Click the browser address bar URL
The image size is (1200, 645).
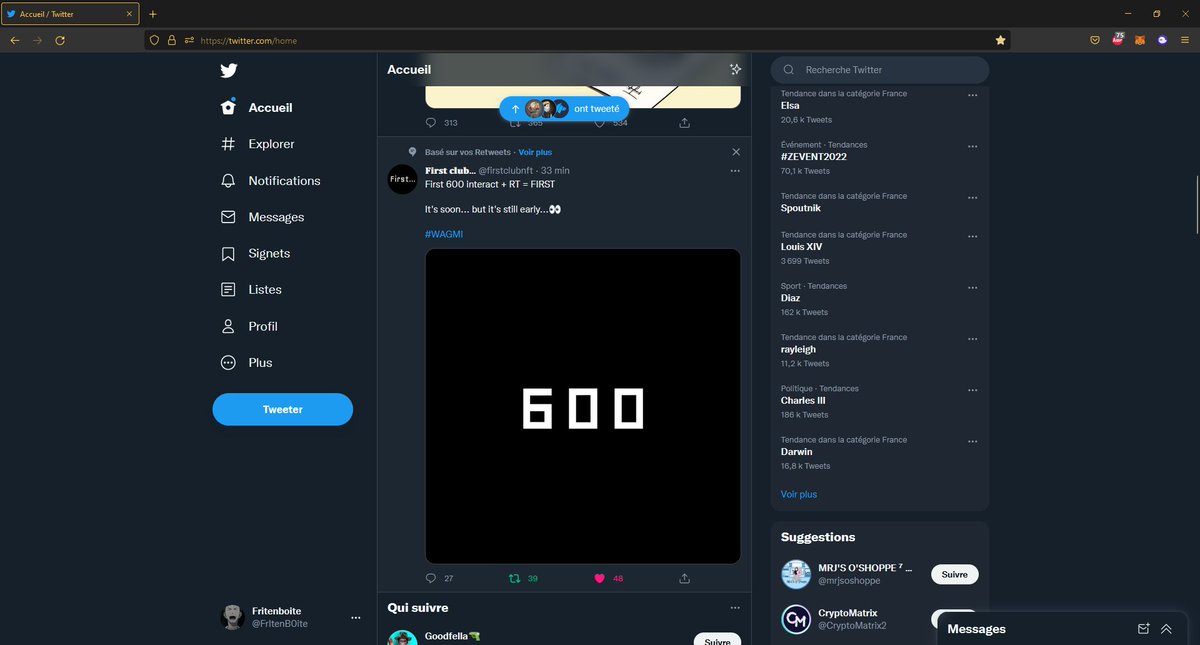point(248,41)
